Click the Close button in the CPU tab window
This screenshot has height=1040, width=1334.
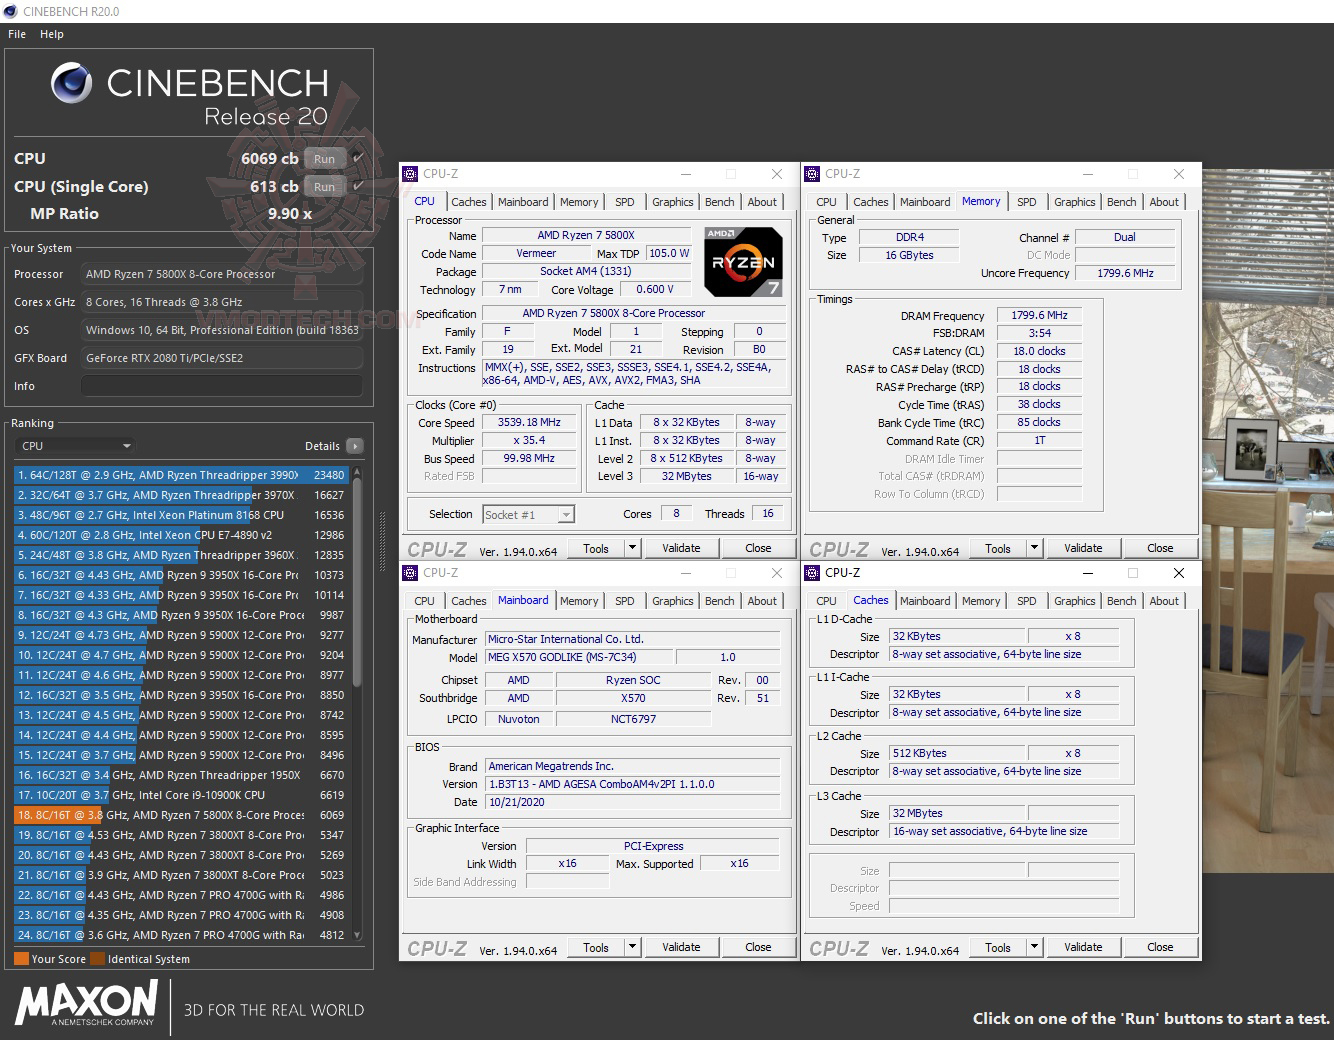758,548
